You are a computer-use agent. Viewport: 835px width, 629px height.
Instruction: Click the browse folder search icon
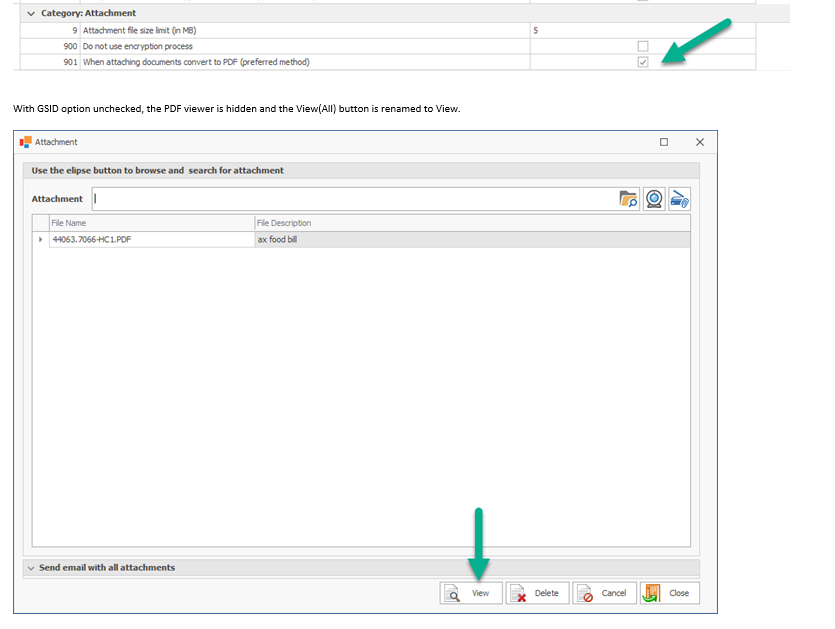pos(629,199)
